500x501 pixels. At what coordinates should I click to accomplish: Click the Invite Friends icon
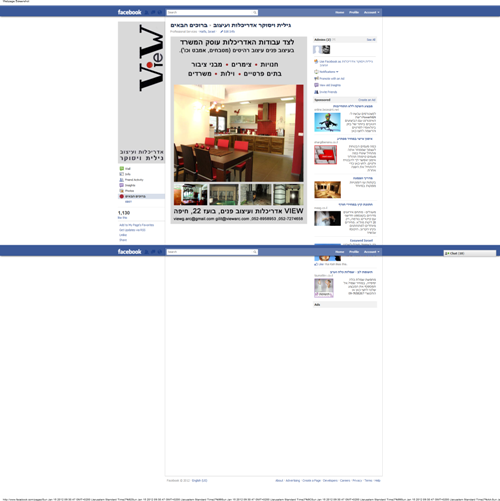(x=316, y=92)
